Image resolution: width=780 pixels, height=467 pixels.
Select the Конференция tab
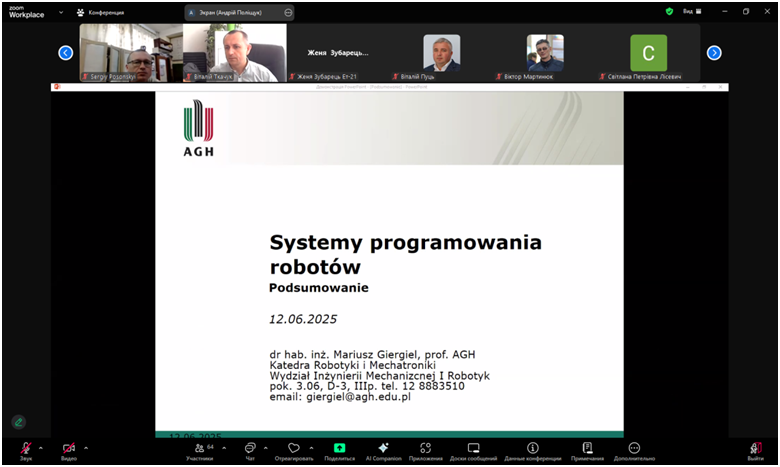pyautogui.click(x=100, y=12)
